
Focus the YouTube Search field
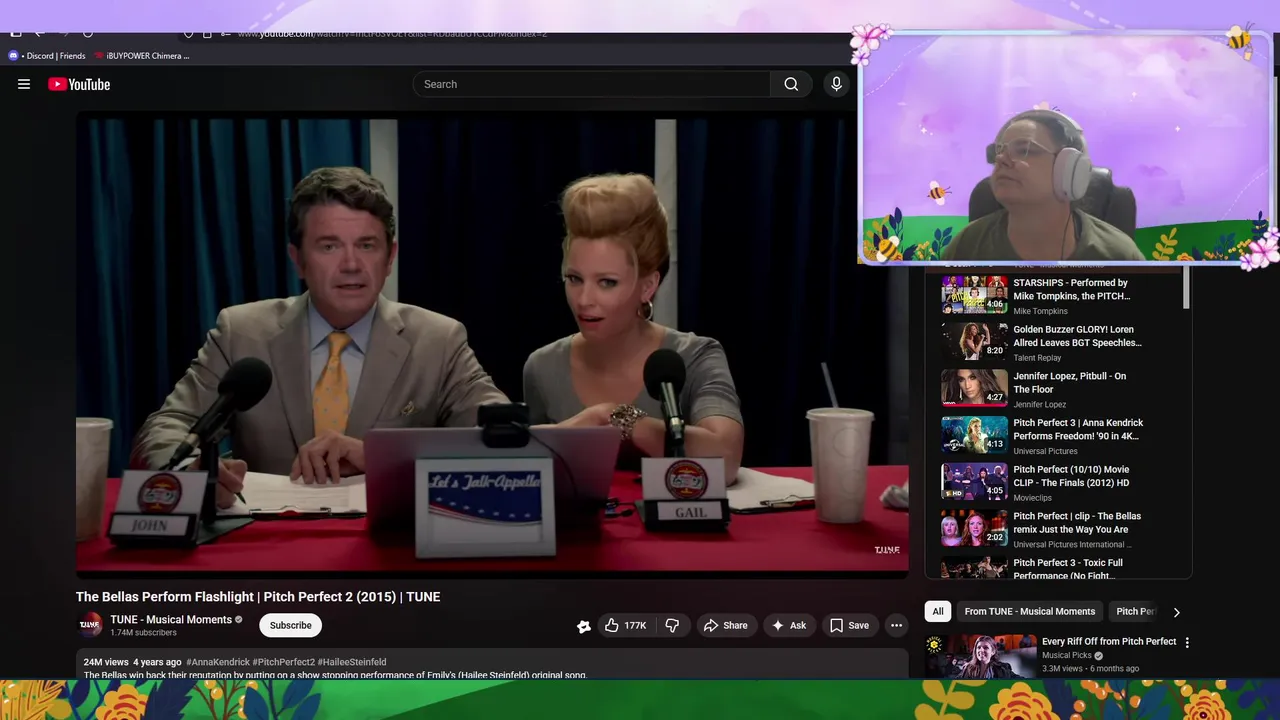591,84
